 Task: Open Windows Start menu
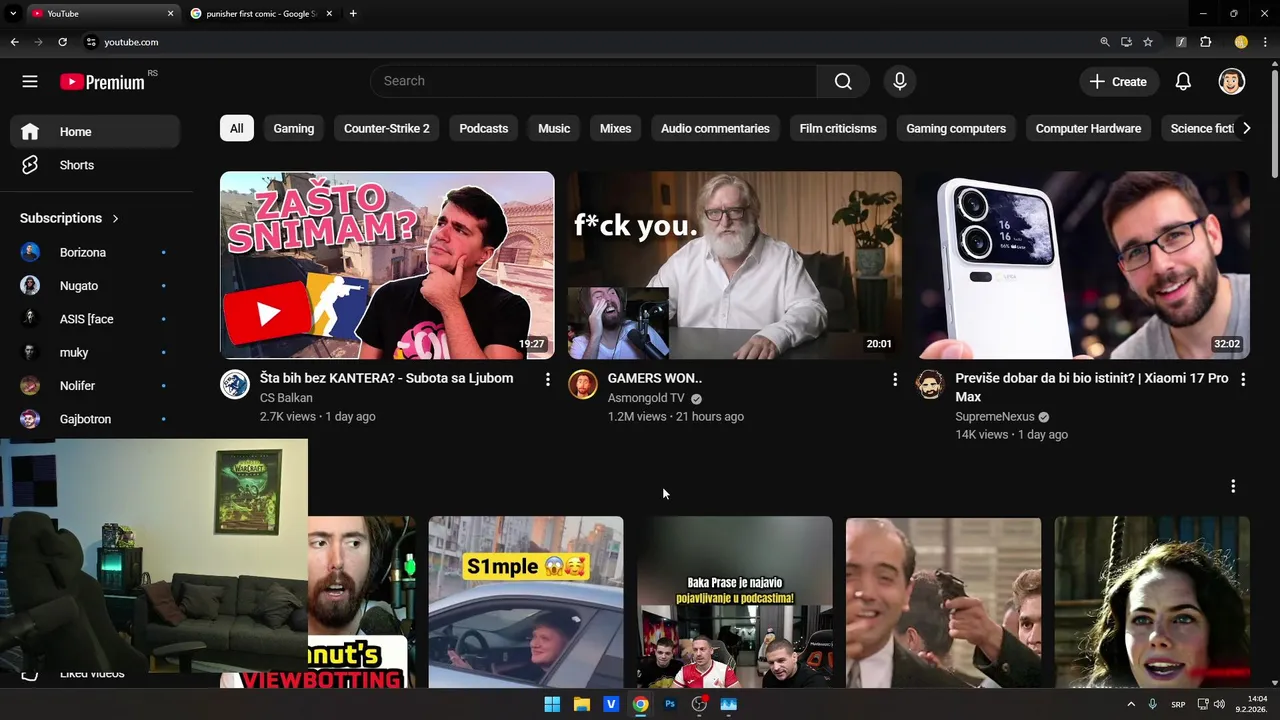pyautogui.click(x=552, y=704)
